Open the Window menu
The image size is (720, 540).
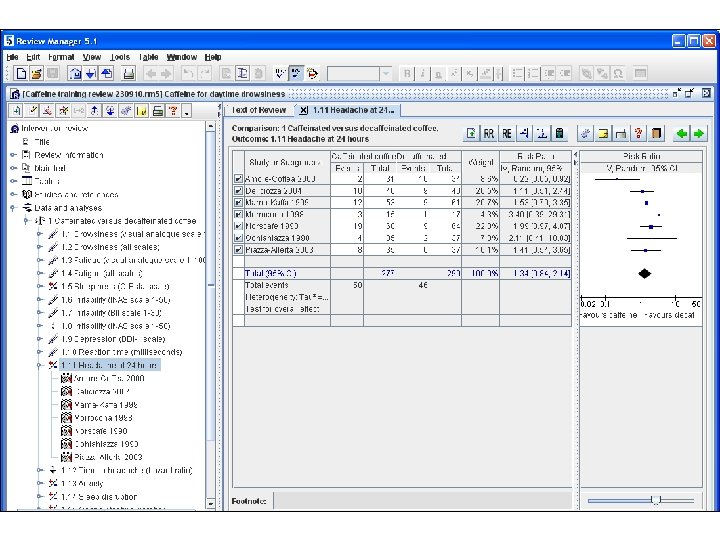click(x=181, y=57)
